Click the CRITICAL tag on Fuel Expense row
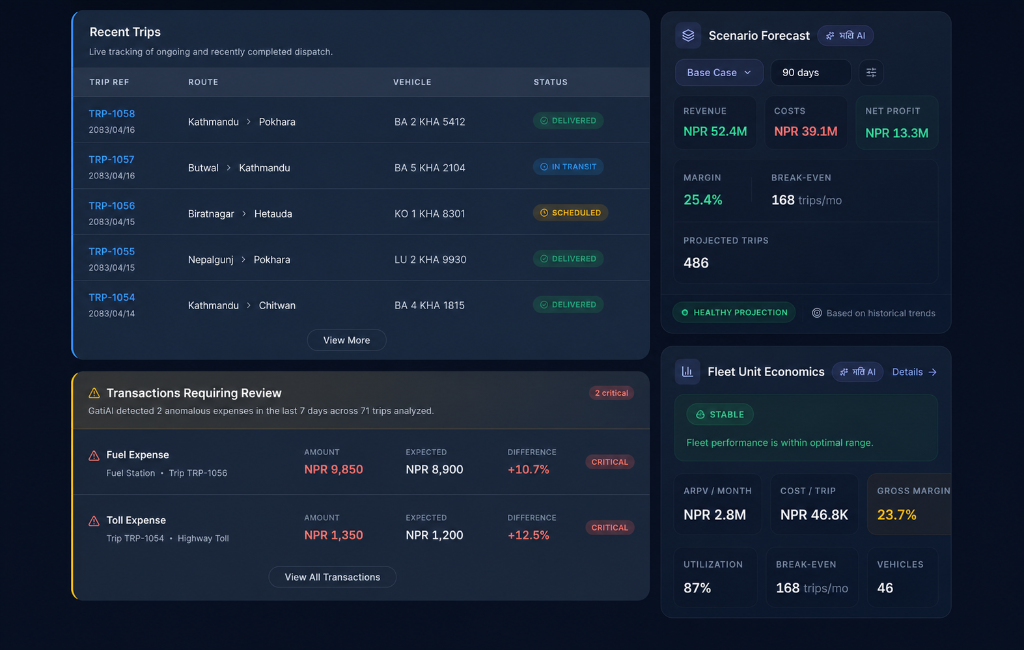Image resolution: width=1024 pixels, height=650 pixels. coord(609,462)
